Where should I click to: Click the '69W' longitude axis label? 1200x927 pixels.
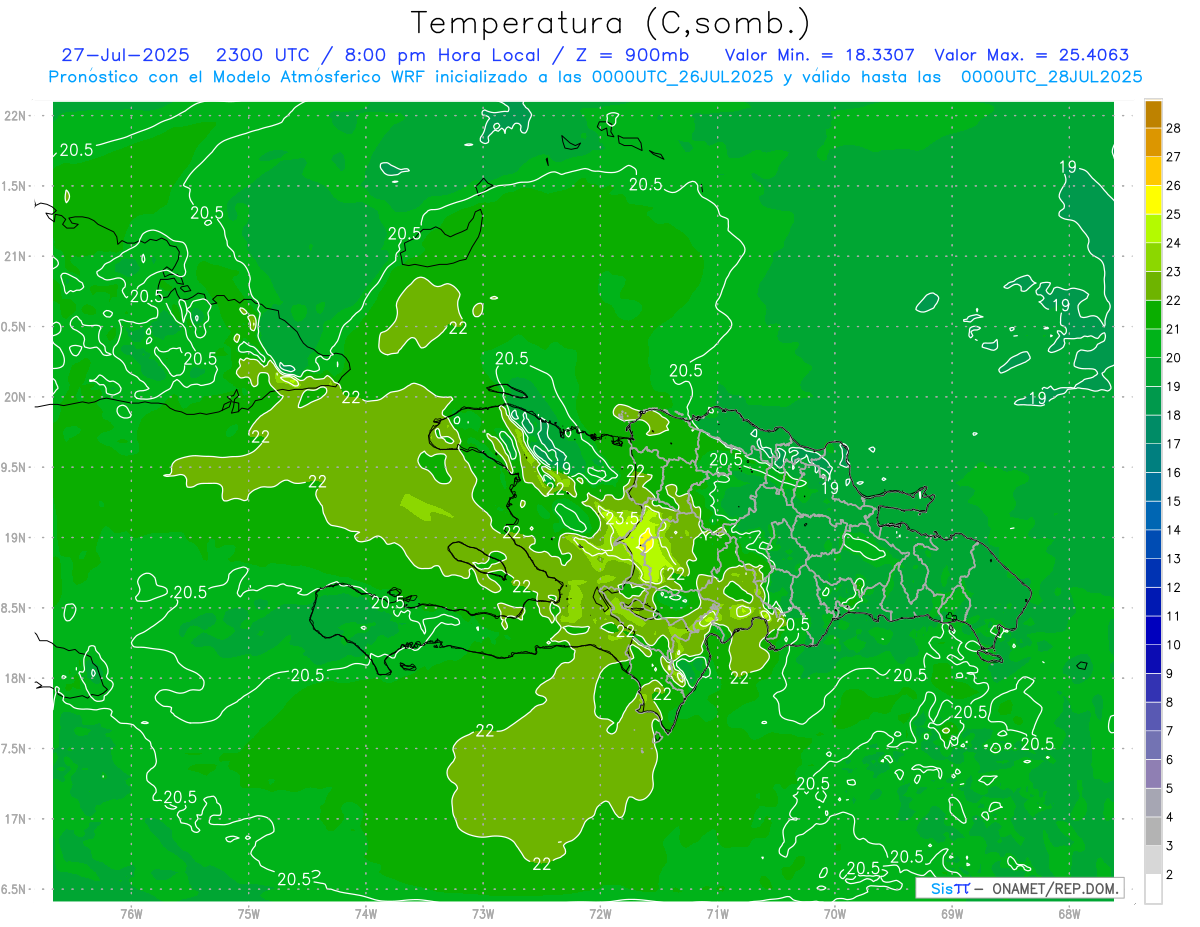952,913
